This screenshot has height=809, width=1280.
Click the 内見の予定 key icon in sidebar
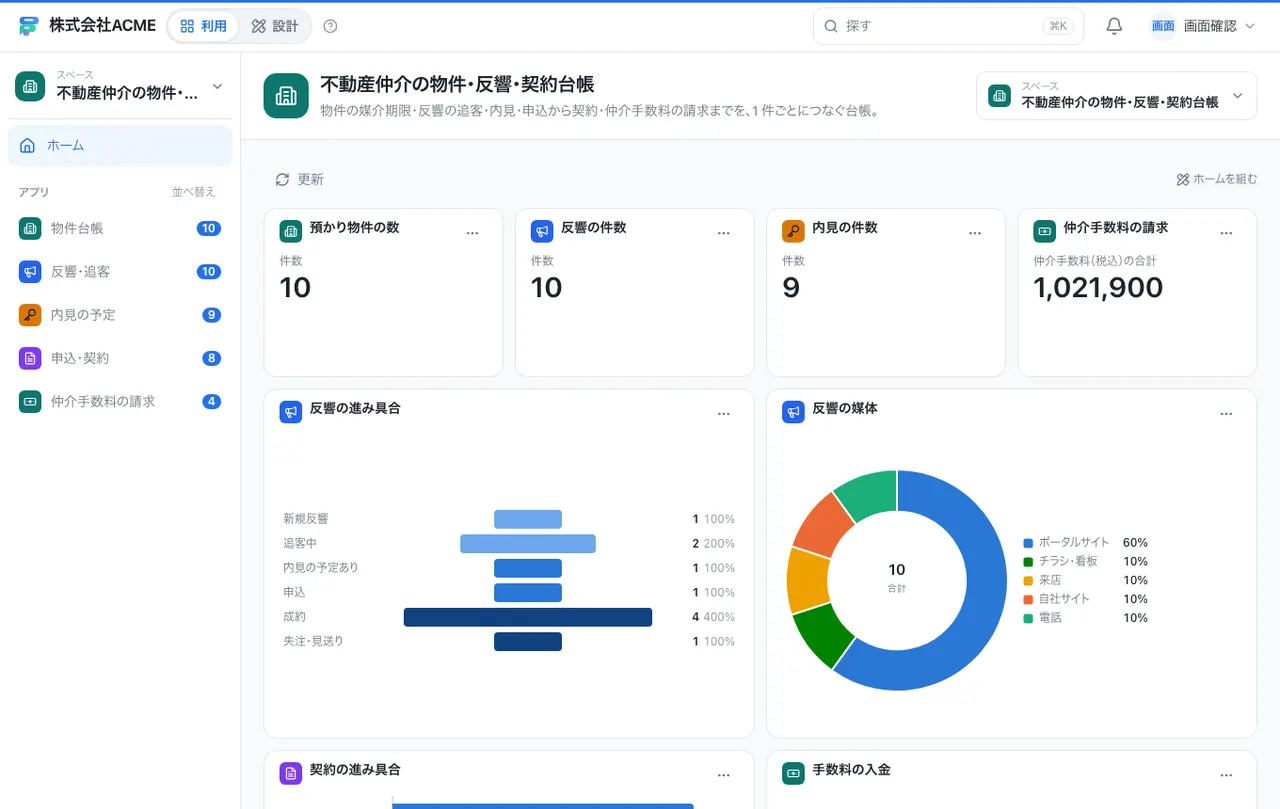[x=30, y=315]
